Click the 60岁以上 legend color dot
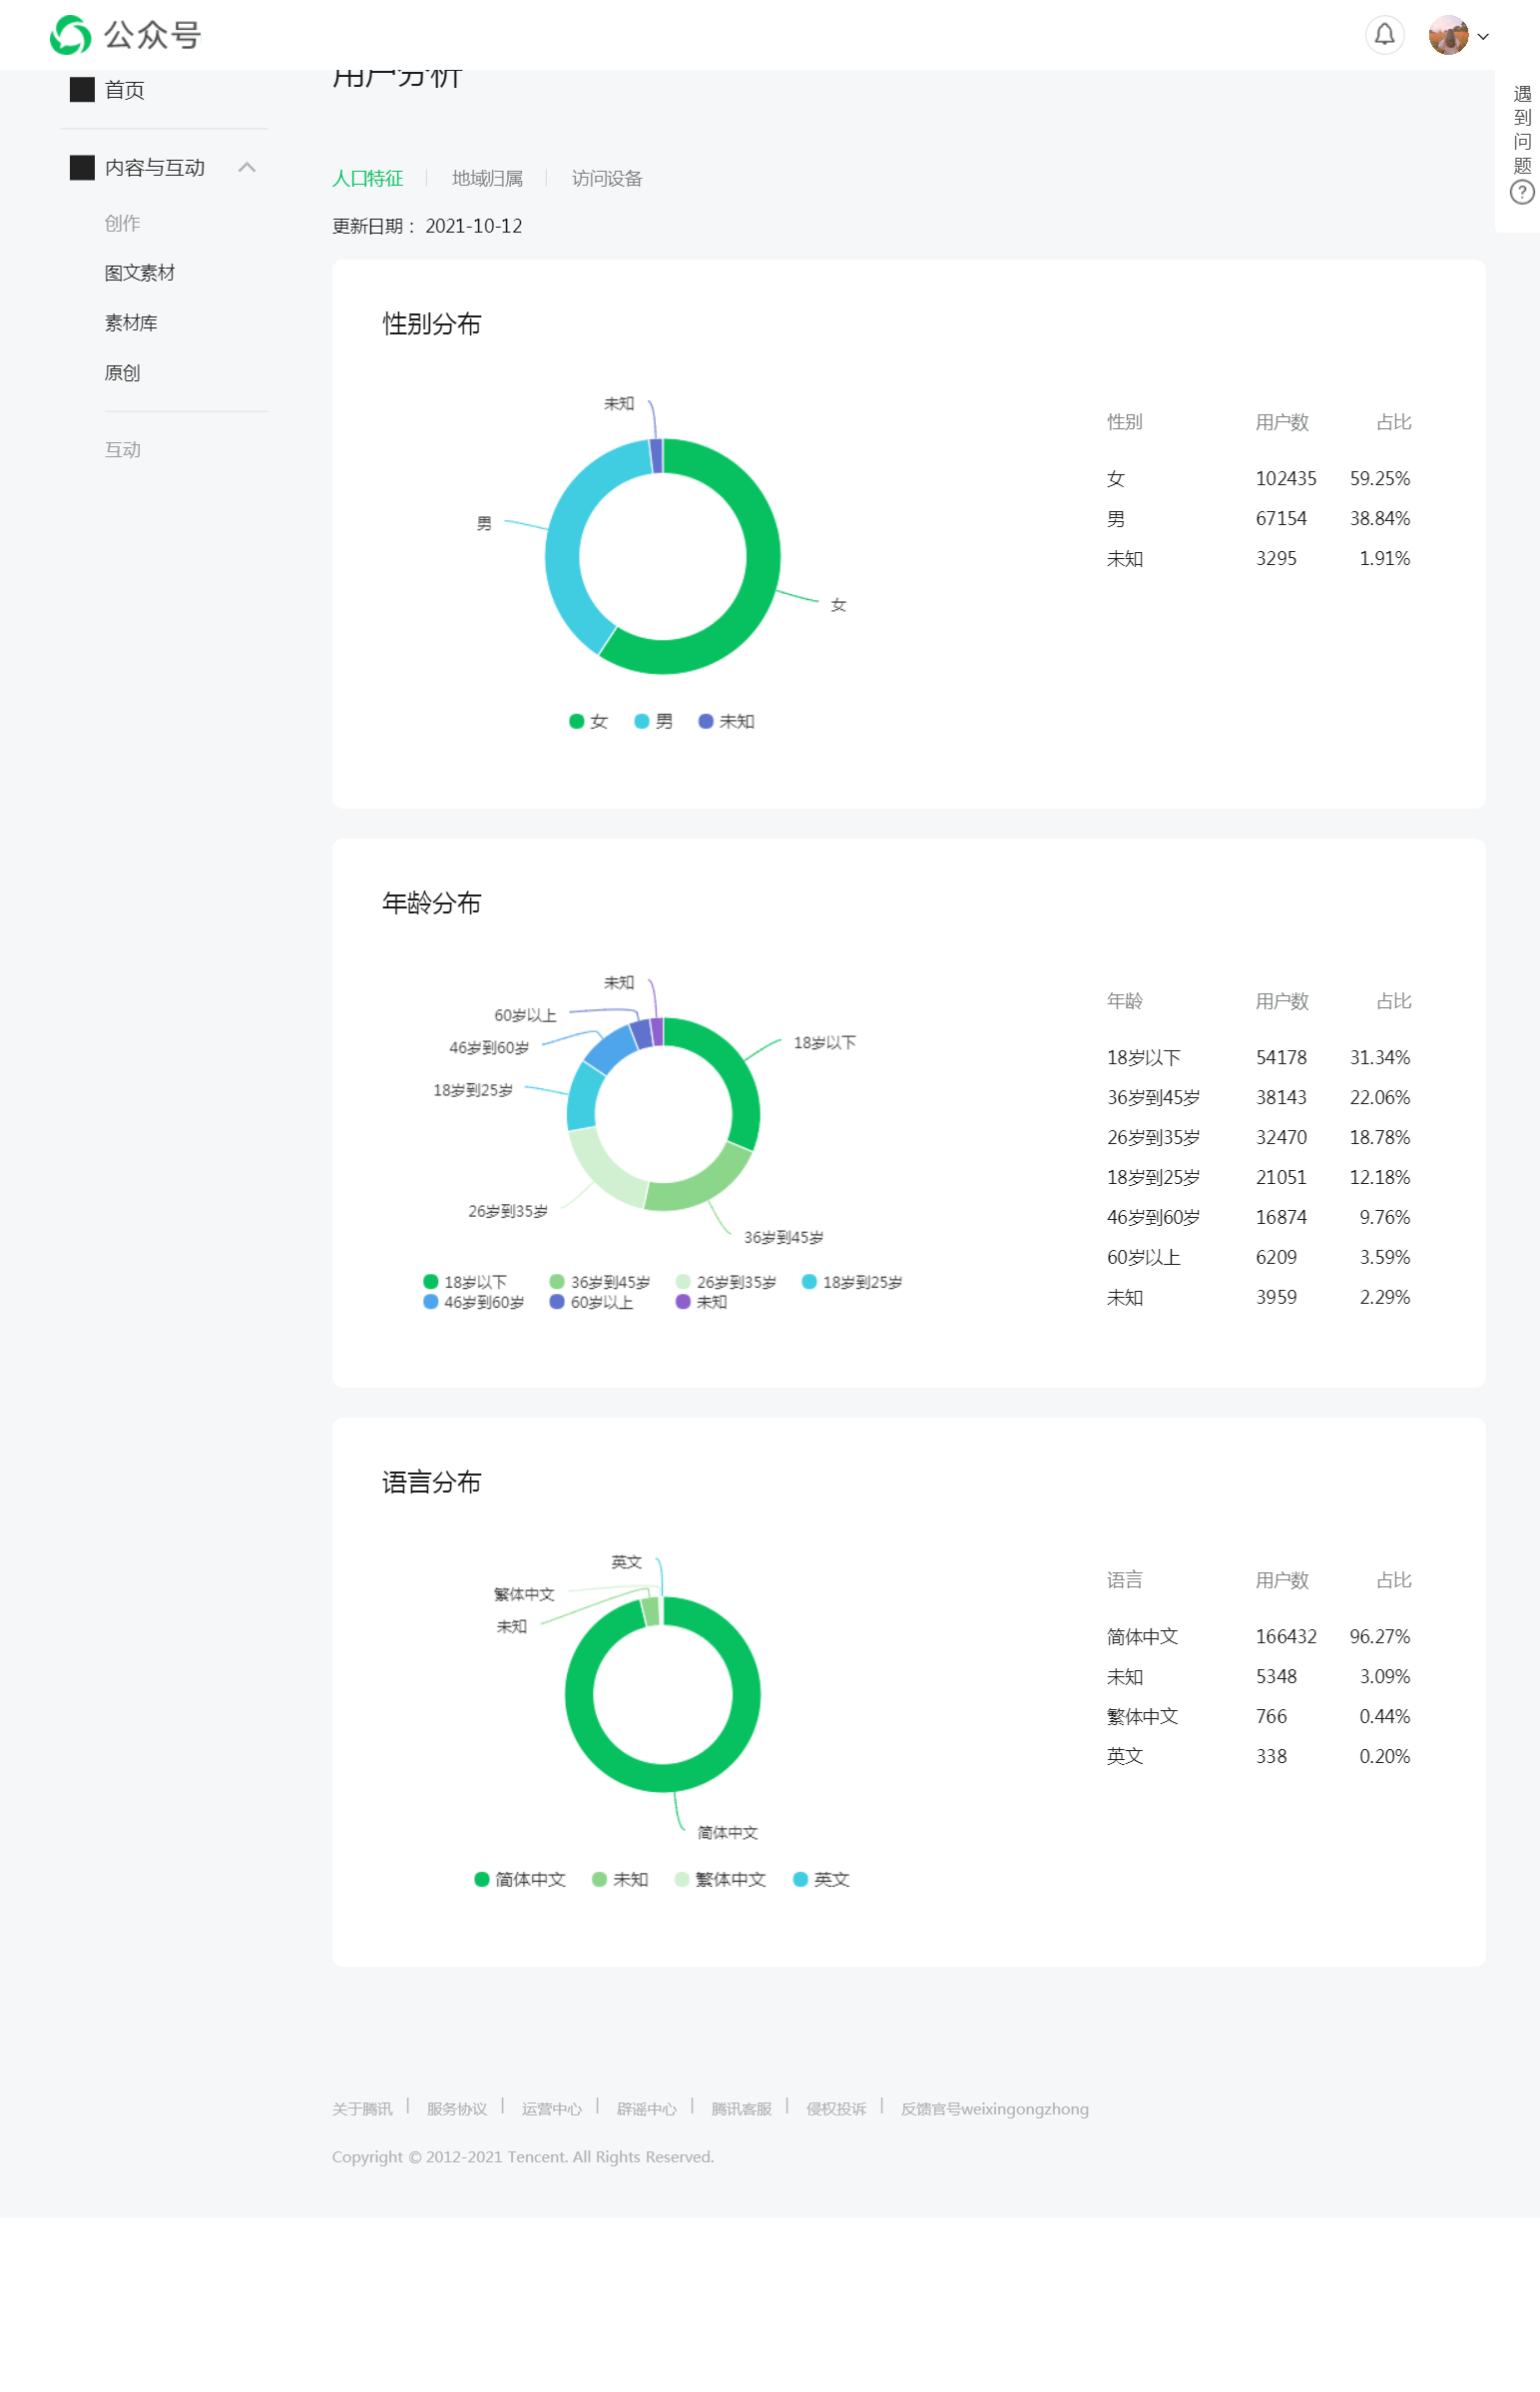 coord(557,1301)
